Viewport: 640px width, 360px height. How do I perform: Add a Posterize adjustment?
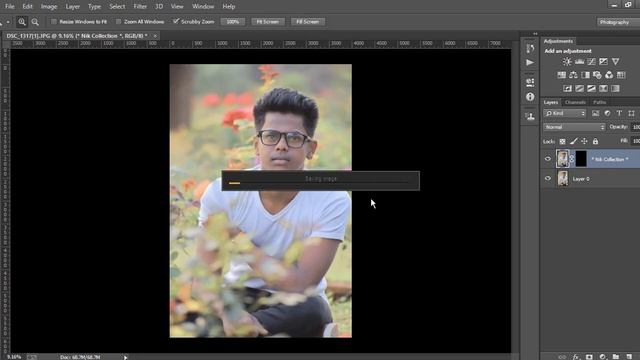(579, 88)
